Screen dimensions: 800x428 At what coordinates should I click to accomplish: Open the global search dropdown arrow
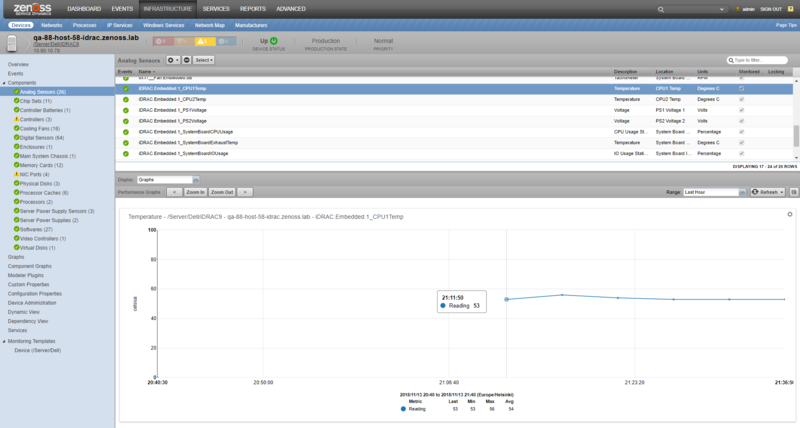721,9
